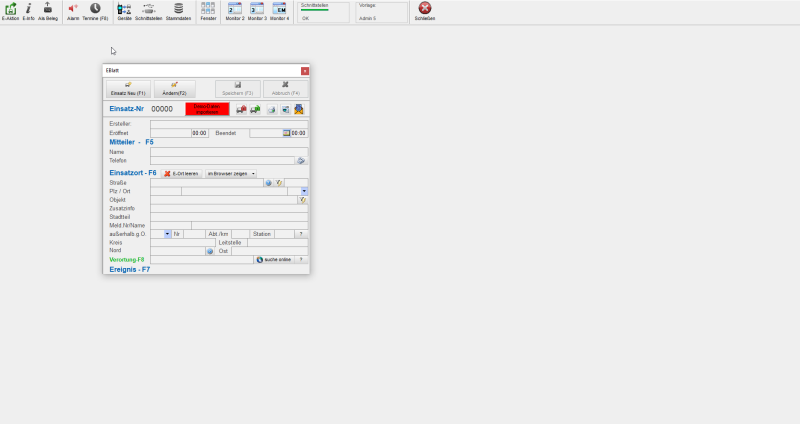Click the Fenster windows icon
The image size is (800, 424).
tap(208, 8)
